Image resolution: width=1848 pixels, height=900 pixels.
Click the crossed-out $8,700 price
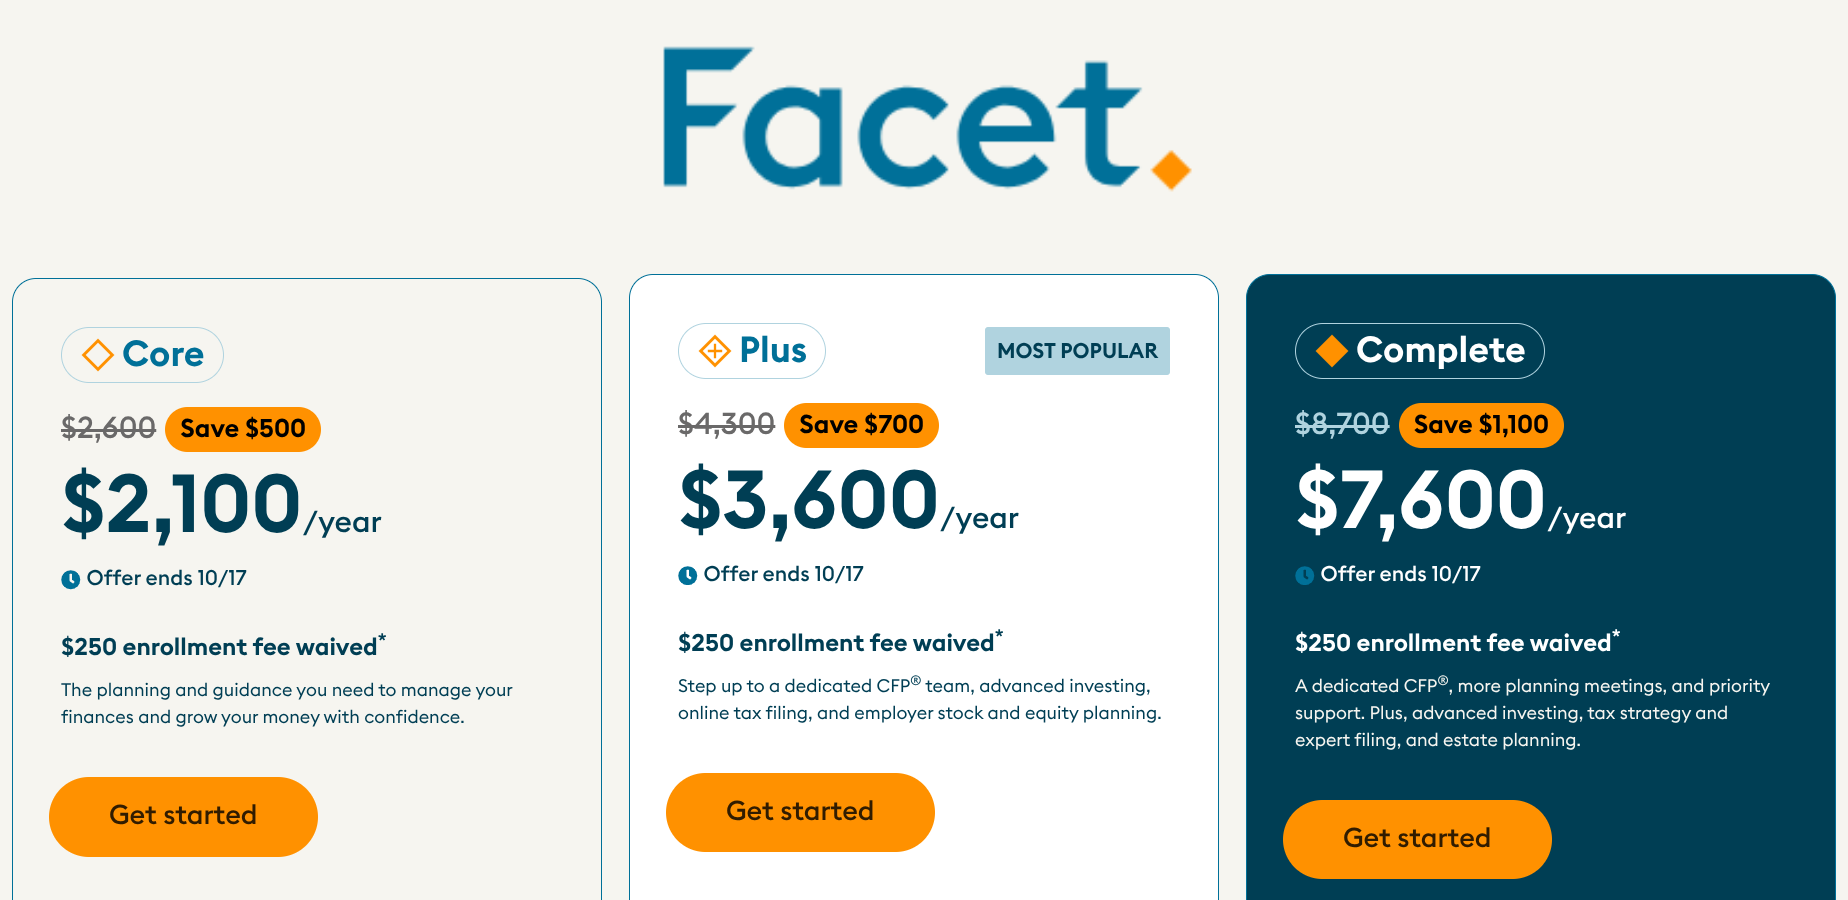tap(1341, 425)
